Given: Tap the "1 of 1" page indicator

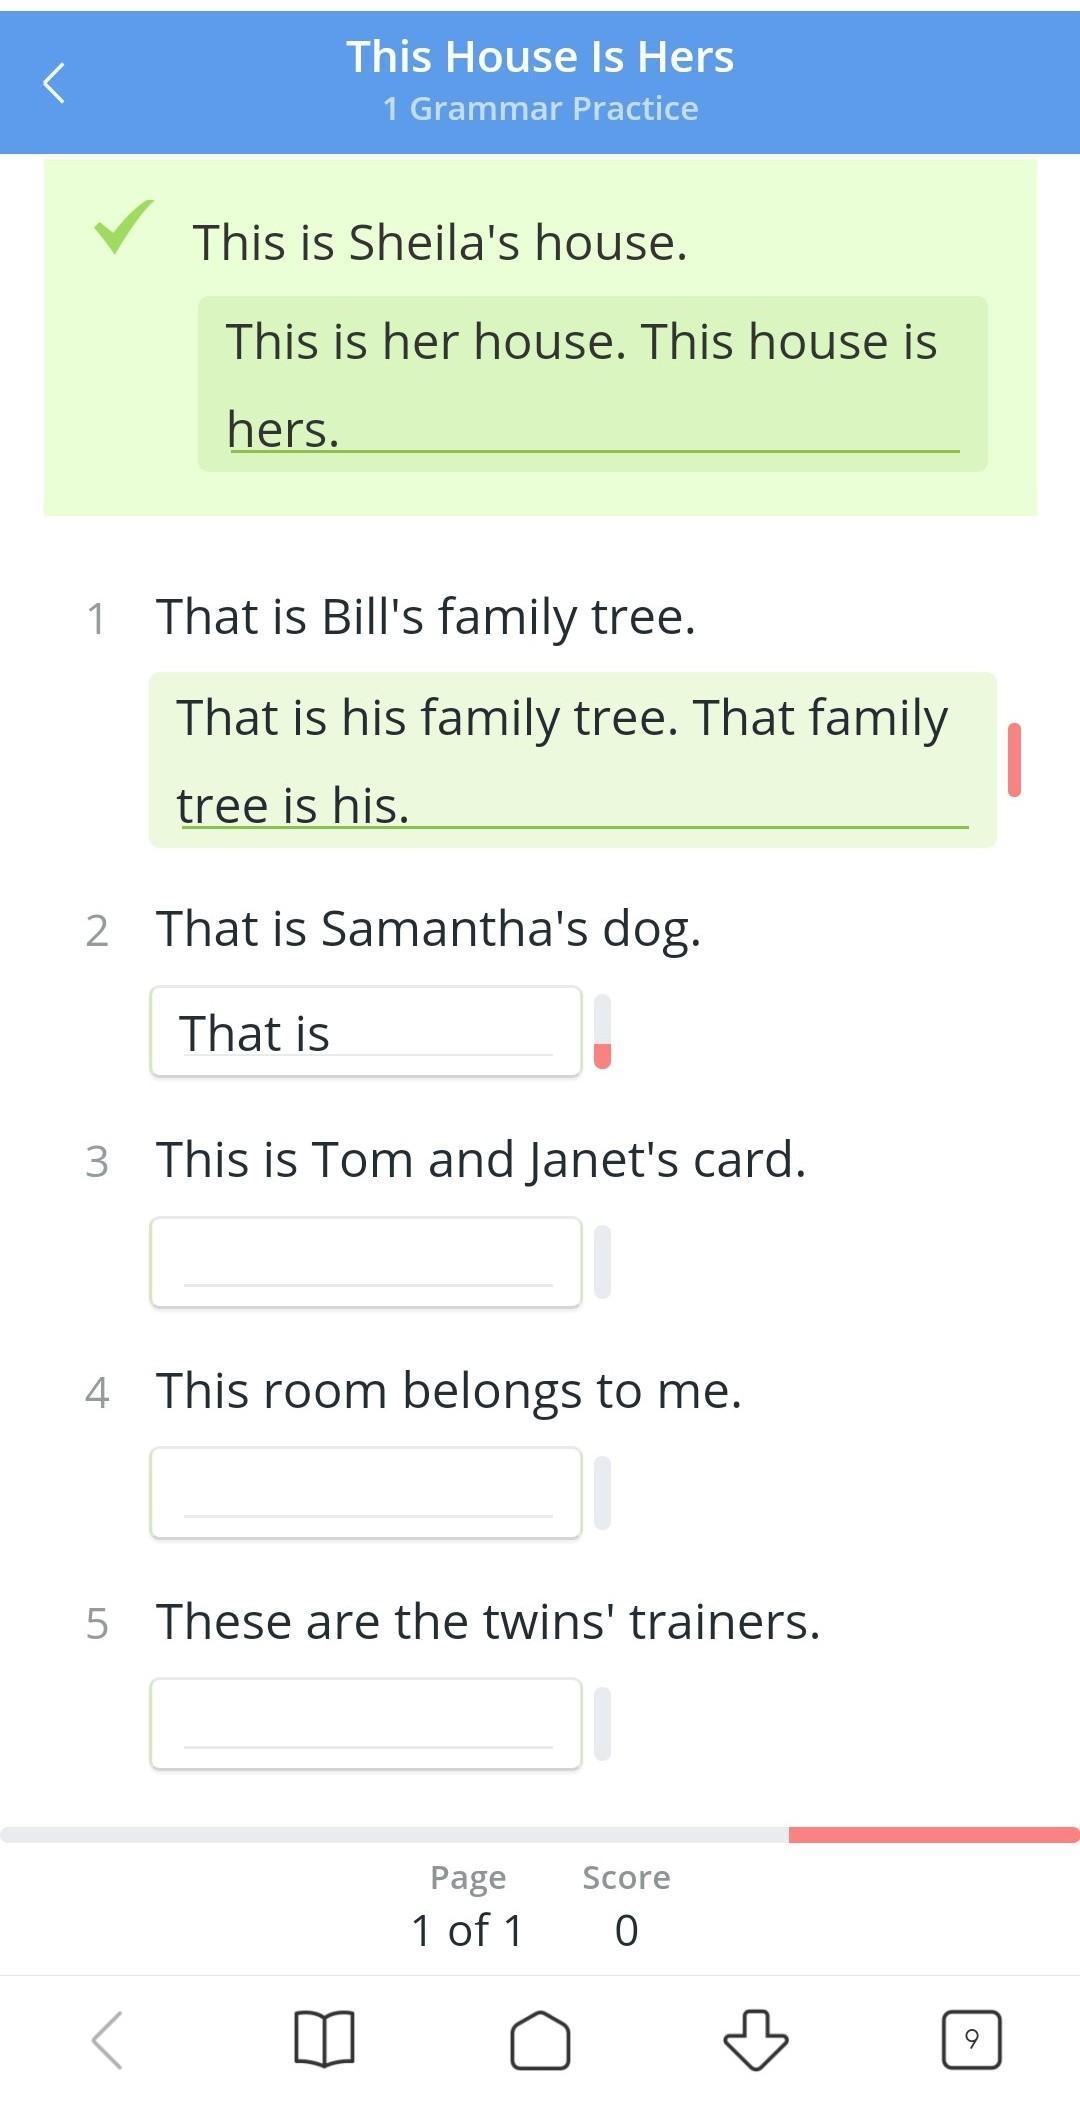Looking at the screenshot, I should tap(467, 1930).
